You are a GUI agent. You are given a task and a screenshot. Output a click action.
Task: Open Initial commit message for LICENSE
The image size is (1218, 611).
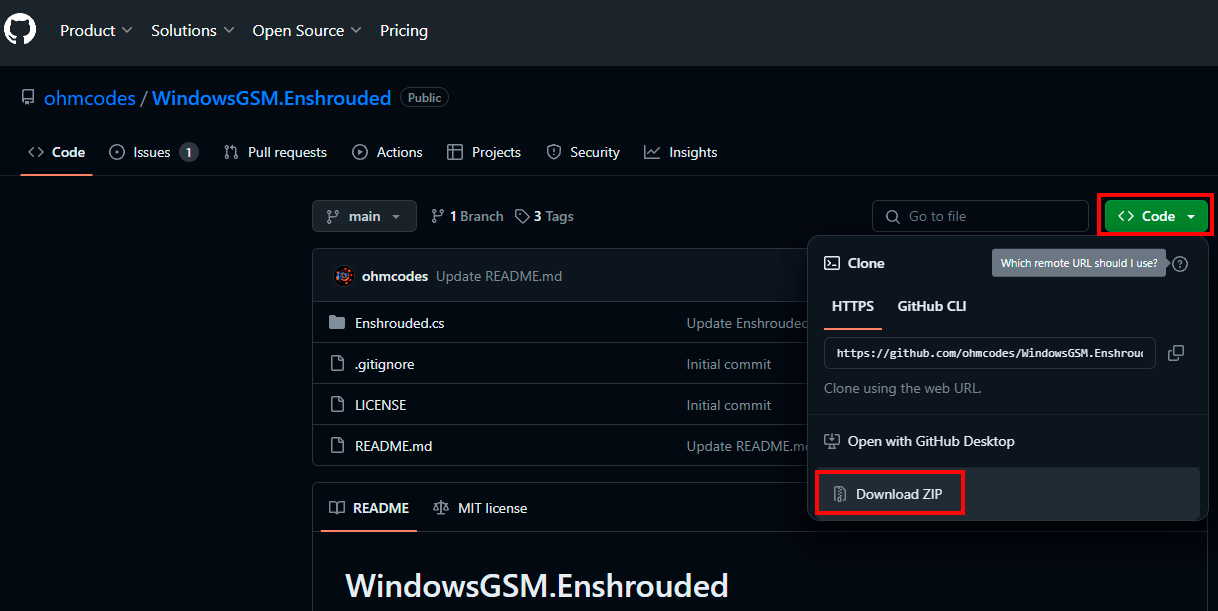(x=729, y=405)
